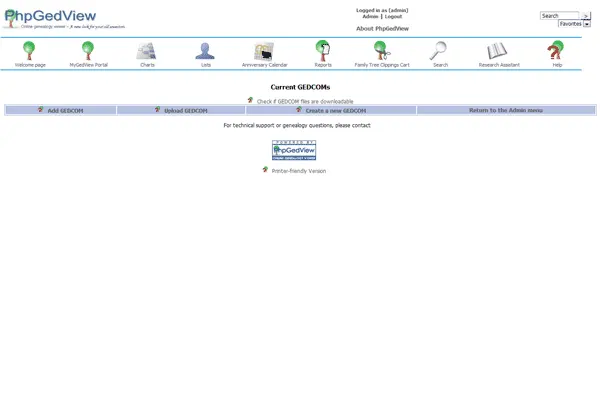Select Create a new GEDCOM
The image size is (600, 400).
pyautogui.click(x=335, y=110)
